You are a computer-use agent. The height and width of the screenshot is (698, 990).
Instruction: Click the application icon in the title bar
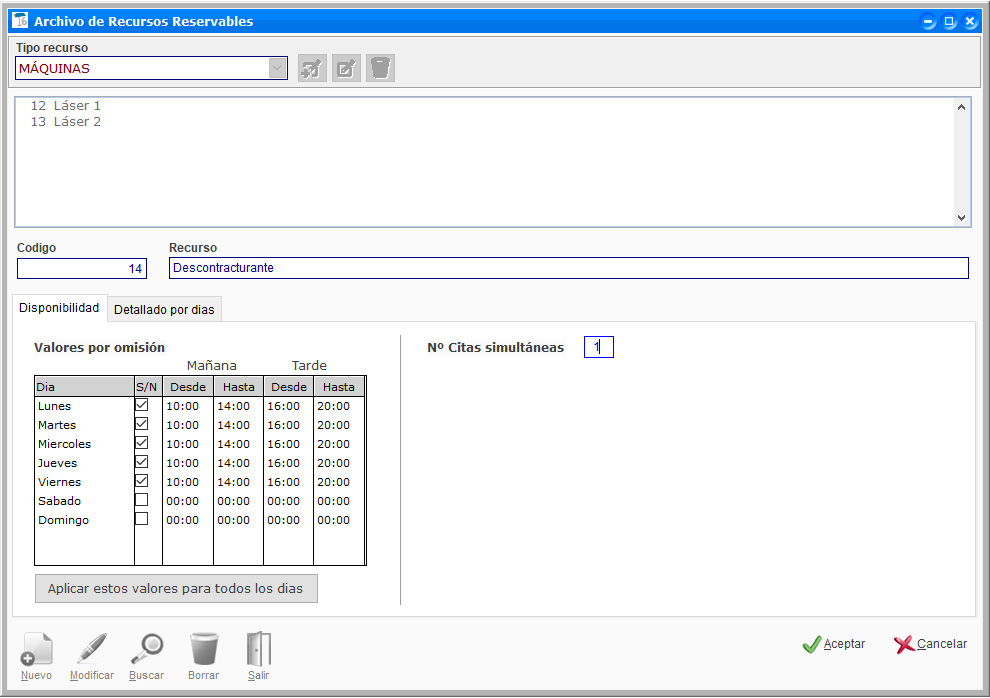[20, 20]
